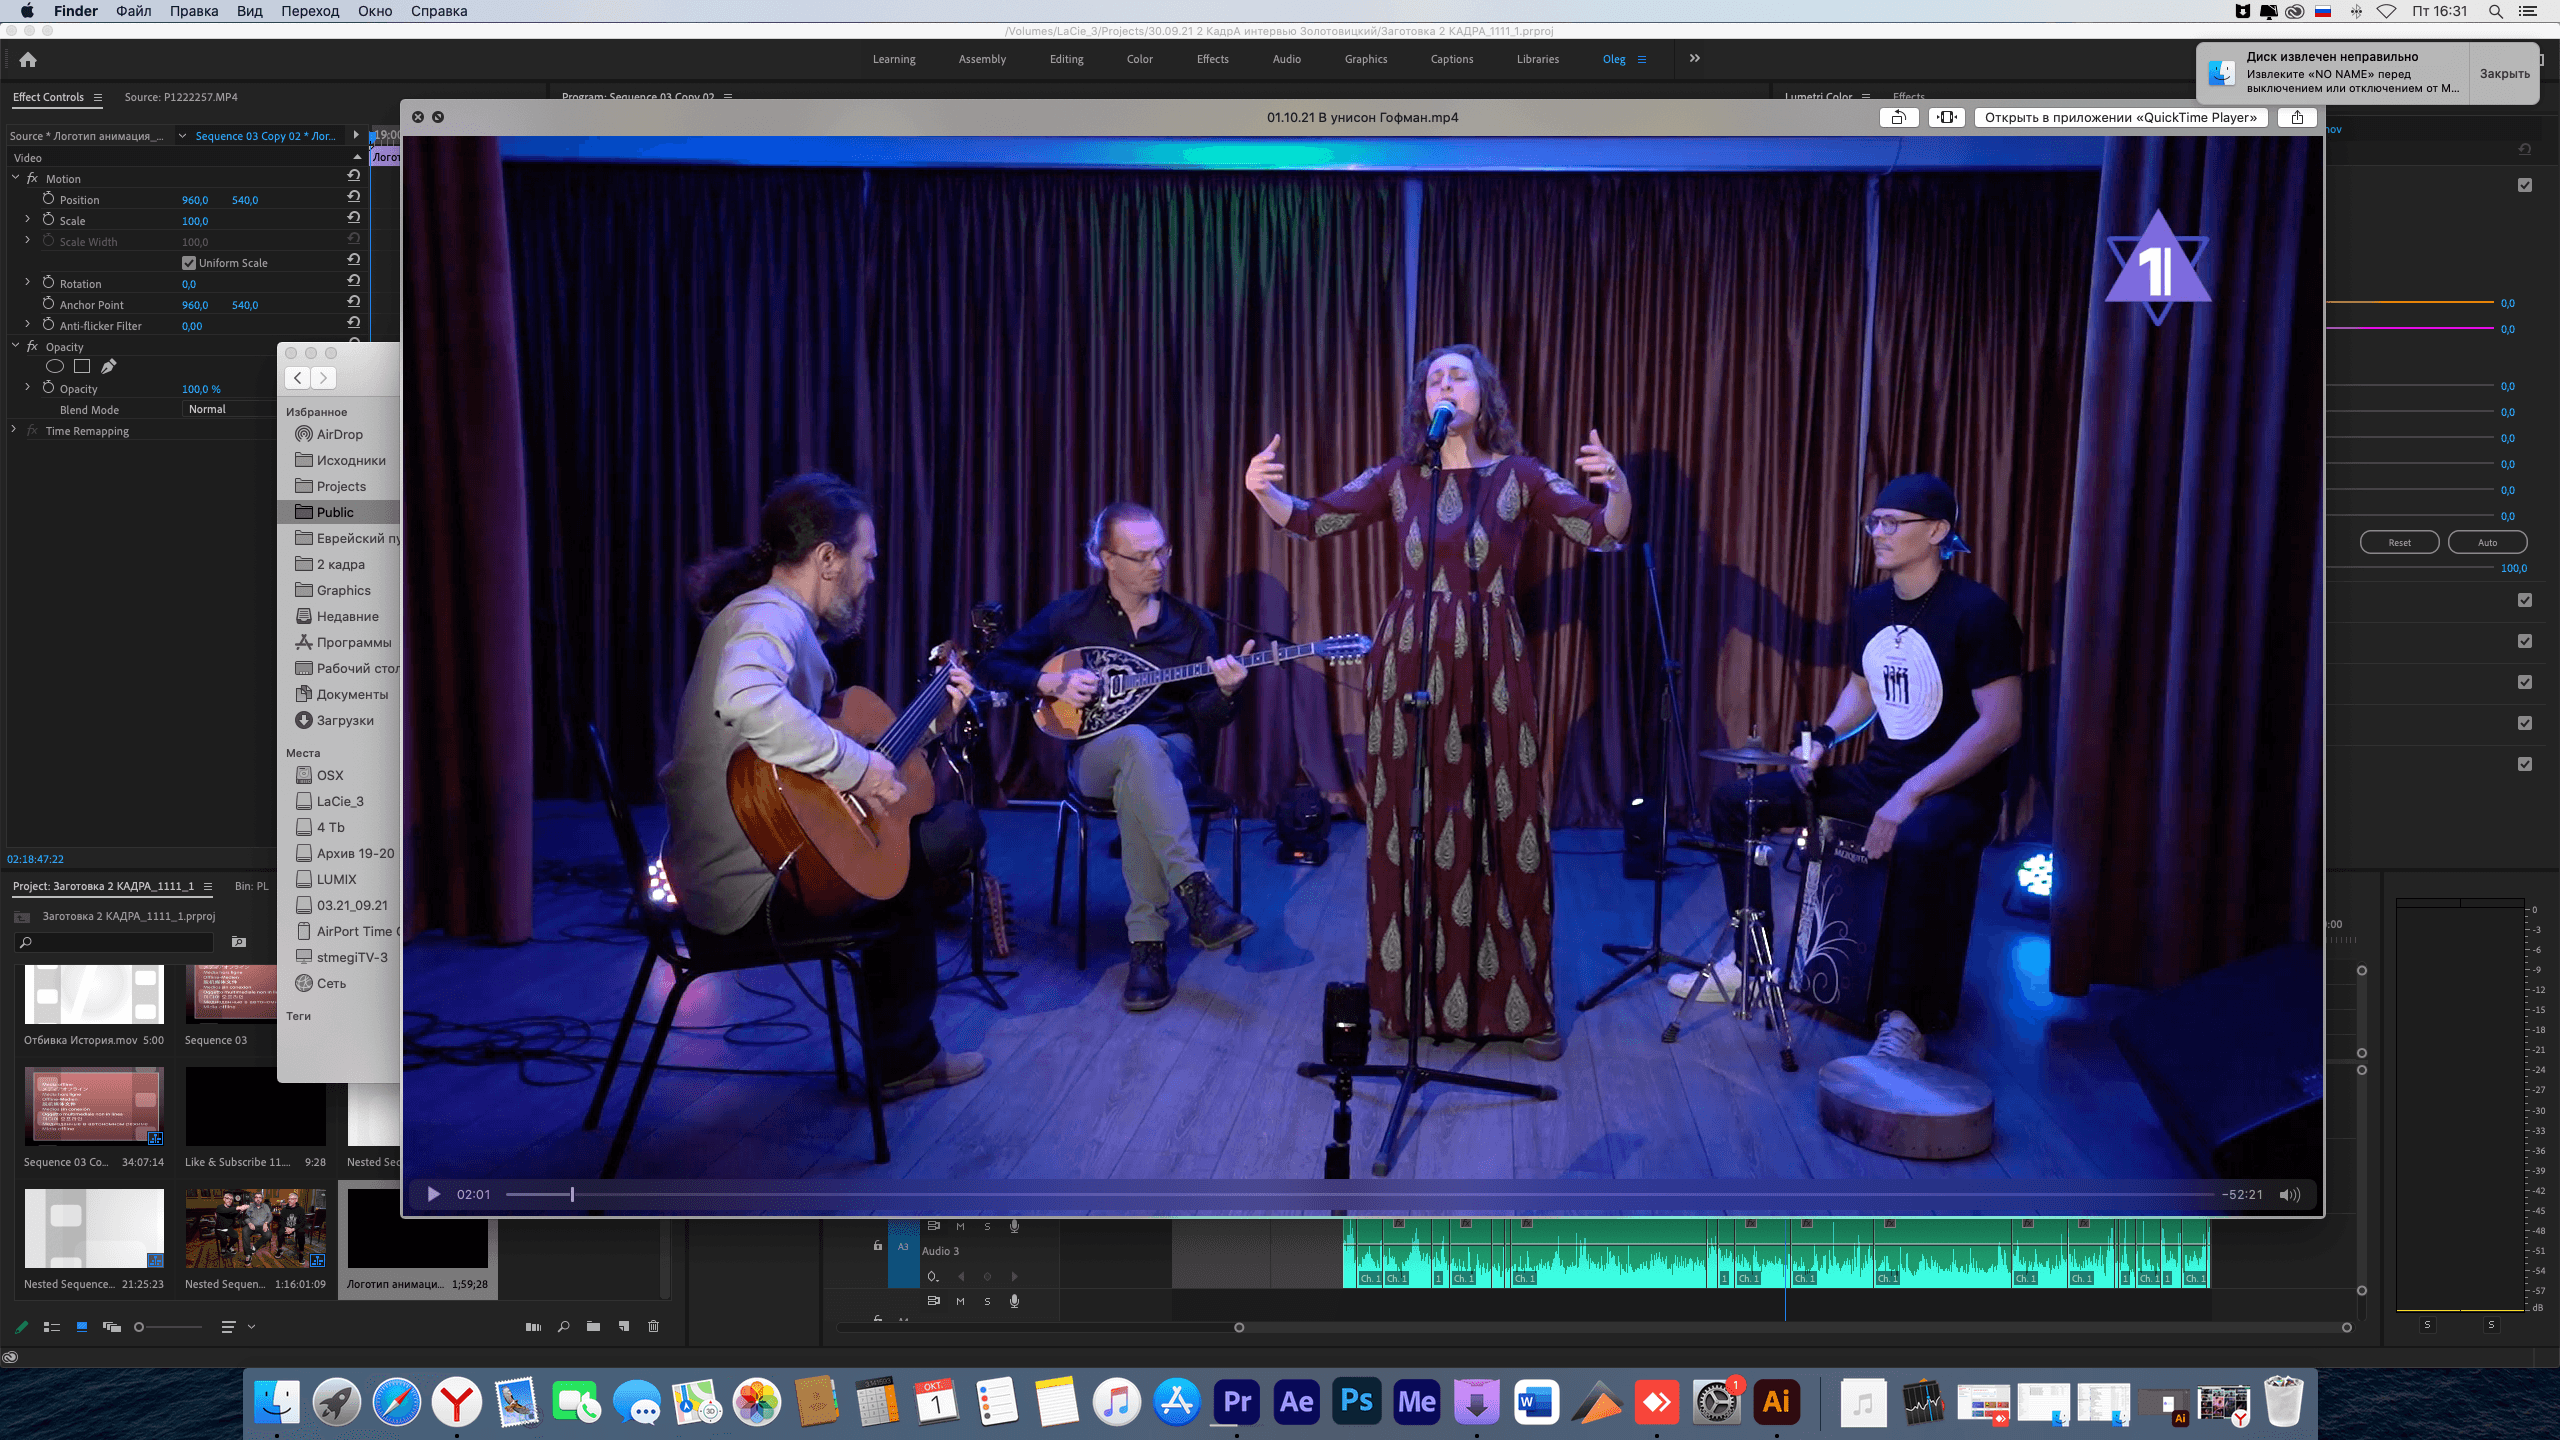Reset the Rotation parameter

(x=353, y=282)
